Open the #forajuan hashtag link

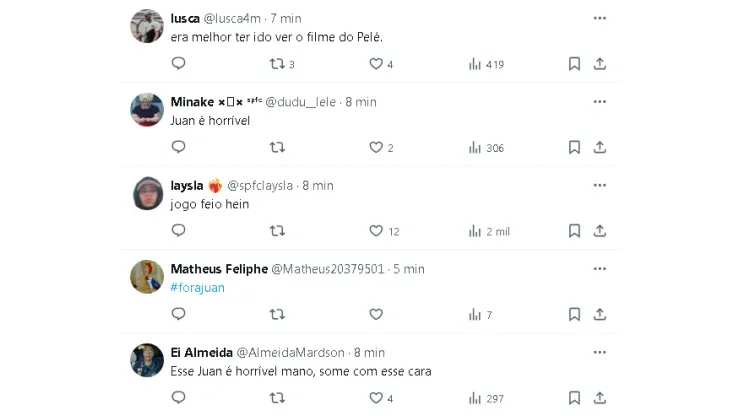198,287
